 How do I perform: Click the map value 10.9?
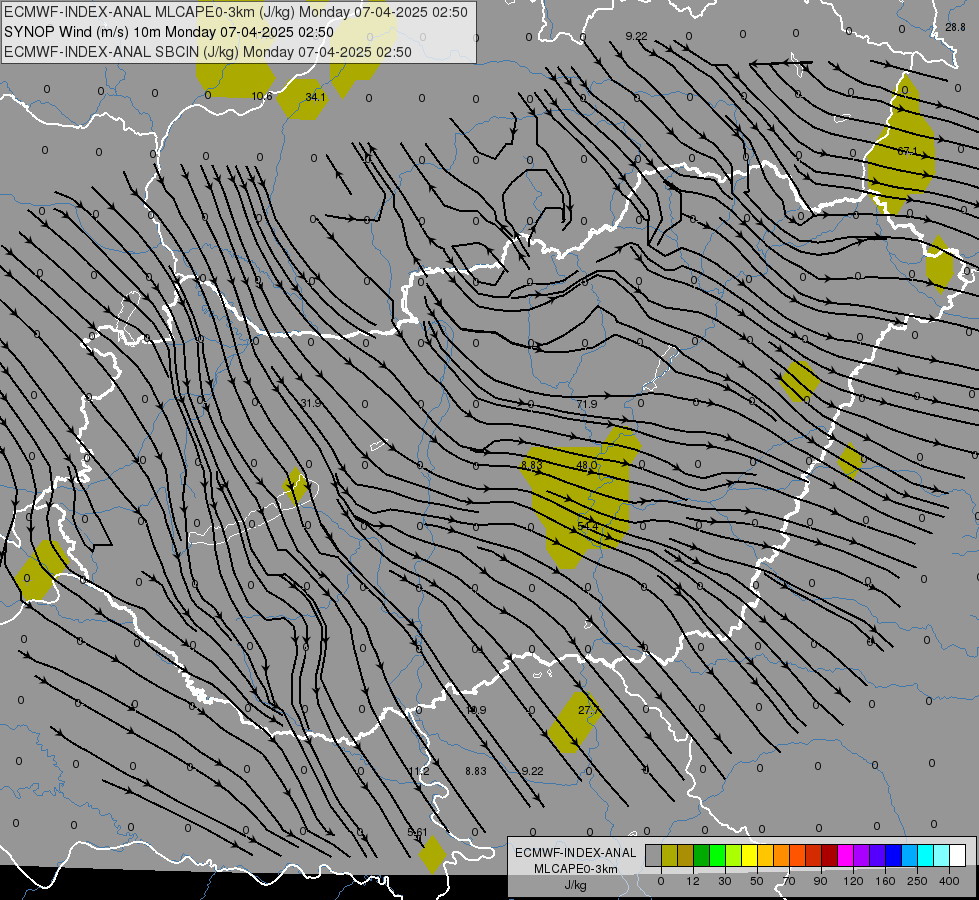[476, 710]
